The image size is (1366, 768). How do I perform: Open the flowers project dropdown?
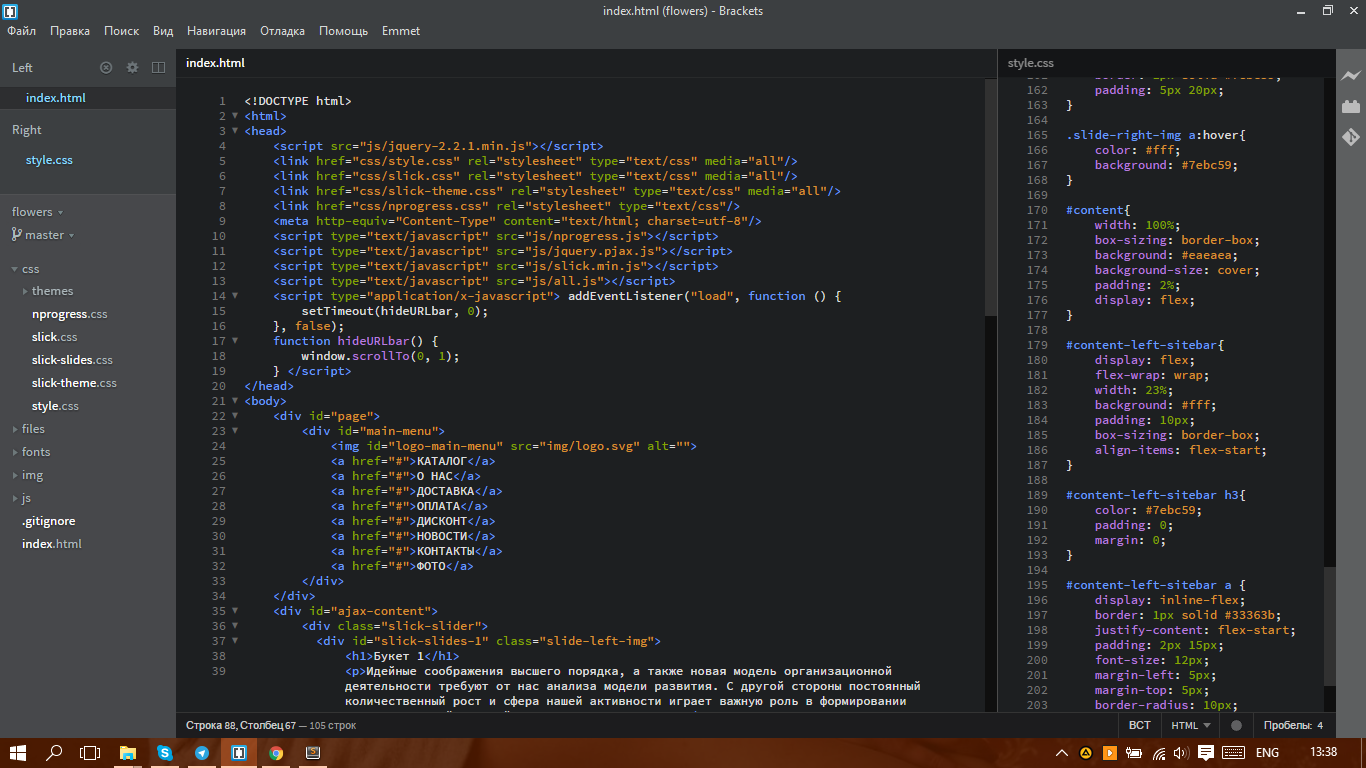point(38,212)
